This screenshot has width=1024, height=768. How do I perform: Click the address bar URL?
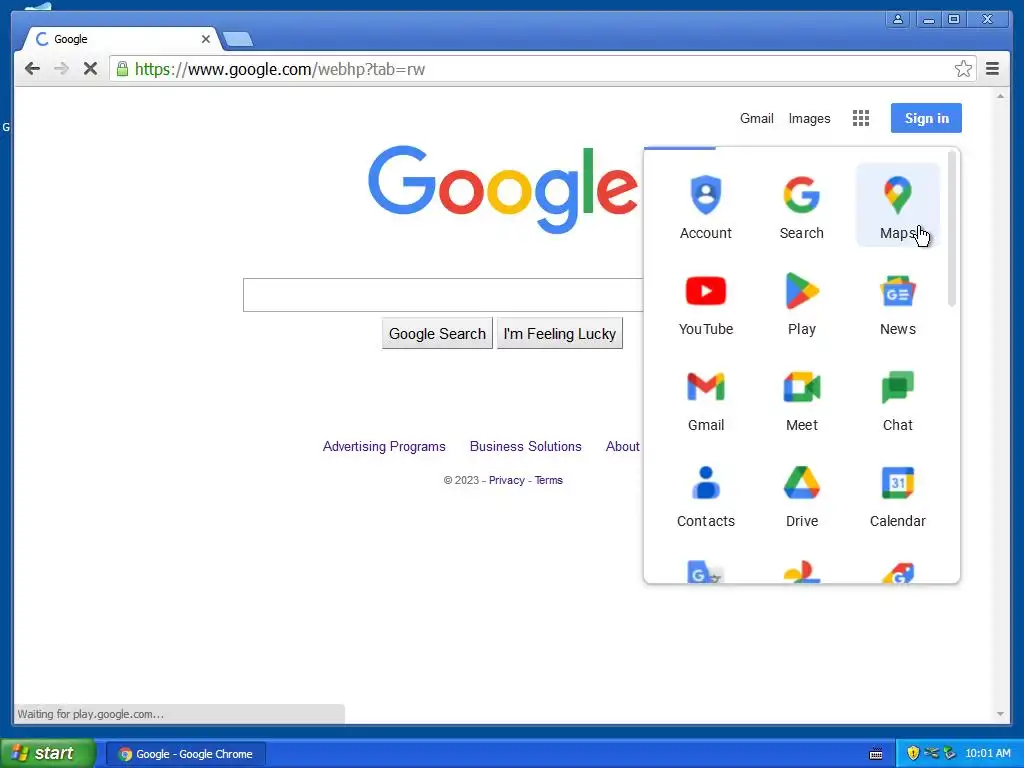pyautogui.click(x=280, y=69)
